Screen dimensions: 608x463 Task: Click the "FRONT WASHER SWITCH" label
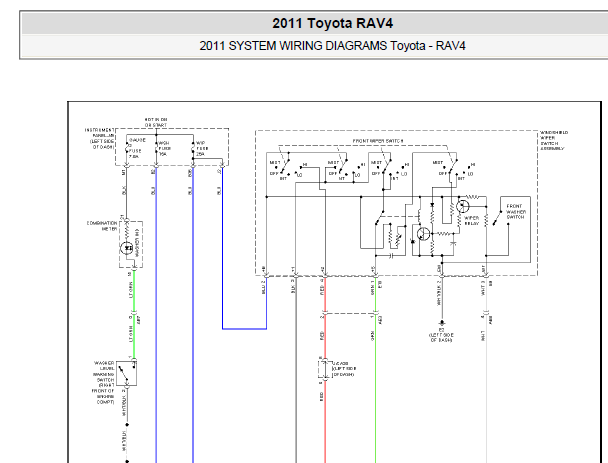pyautogui.click(x=515, y=212)
